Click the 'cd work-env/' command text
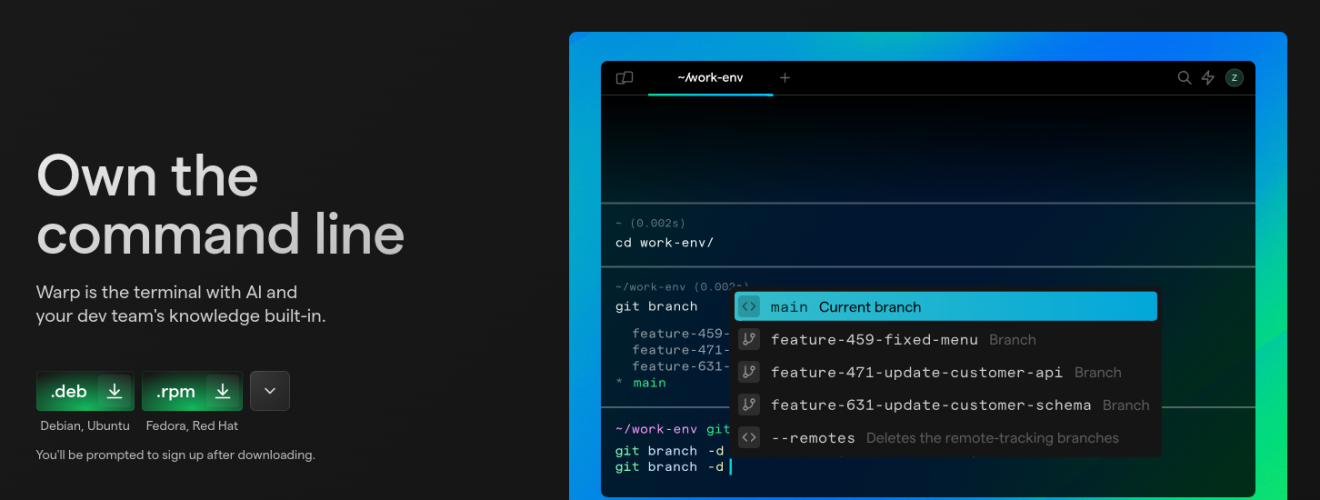Image resolution: width=1320 pixels, height=500 pixels. click(664, 243)
